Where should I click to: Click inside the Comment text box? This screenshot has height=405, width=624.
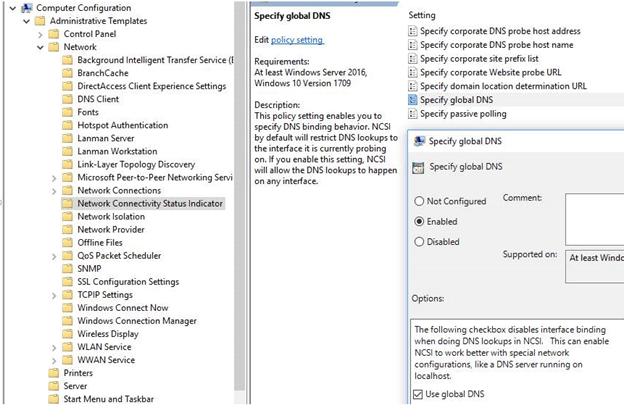(594, 220)
